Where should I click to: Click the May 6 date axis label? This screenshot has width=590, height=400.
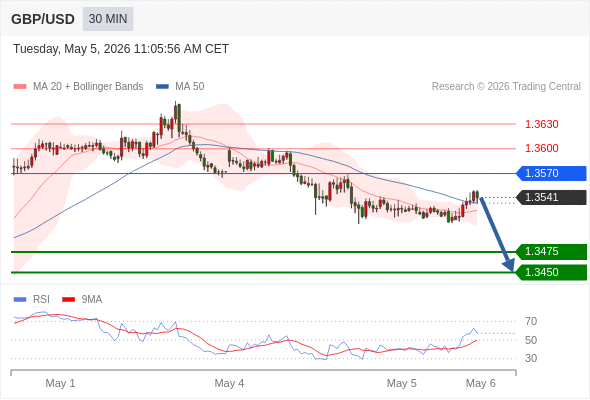pyautogui.click(x=481, y=383)
